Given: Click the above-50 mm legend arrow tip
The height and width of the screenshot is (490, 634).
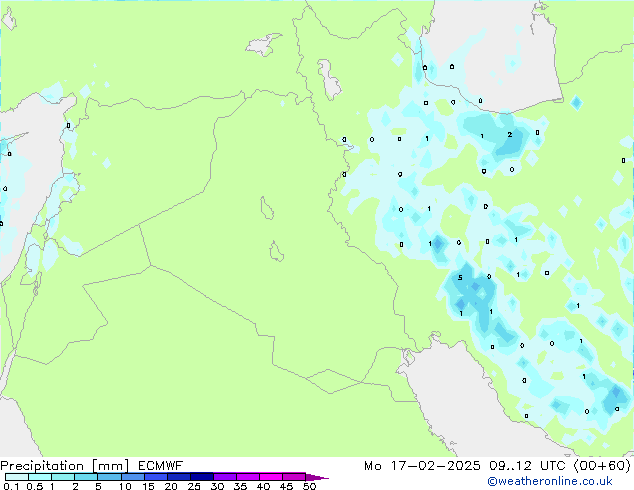Looking at the screenshot, I should (317, 478).
